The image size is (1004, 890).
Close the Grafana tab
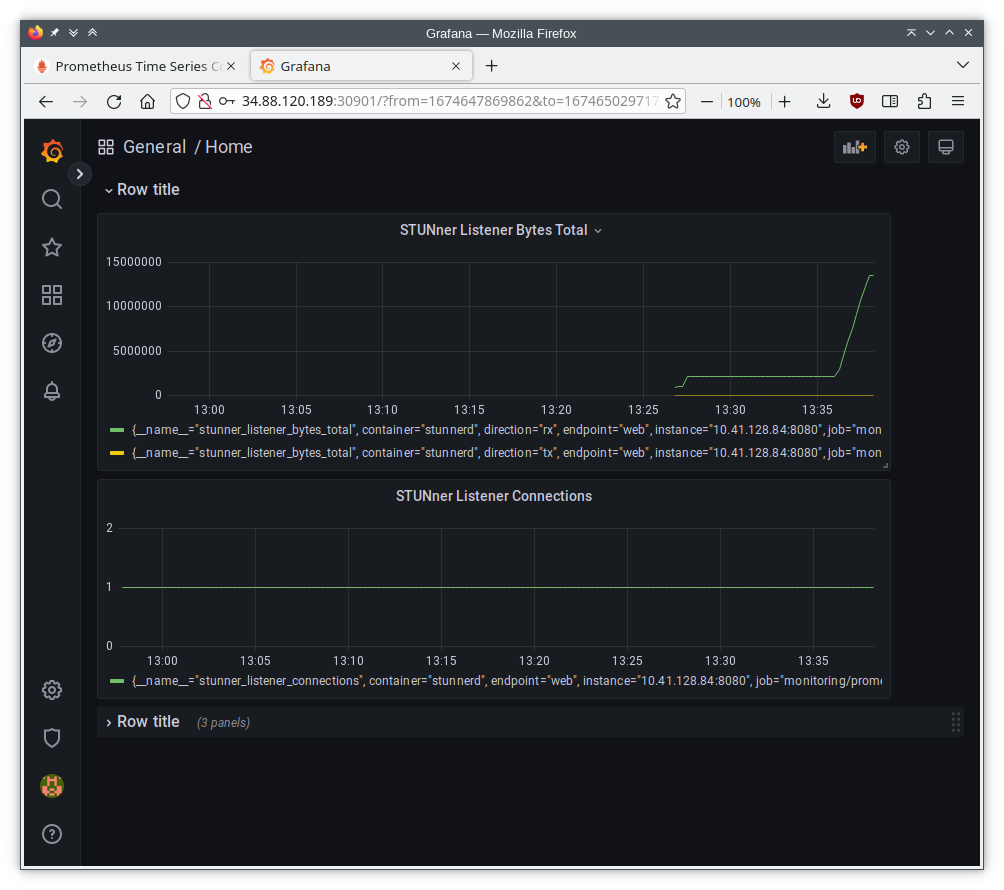pyautogui.click(x=456, y=66)
